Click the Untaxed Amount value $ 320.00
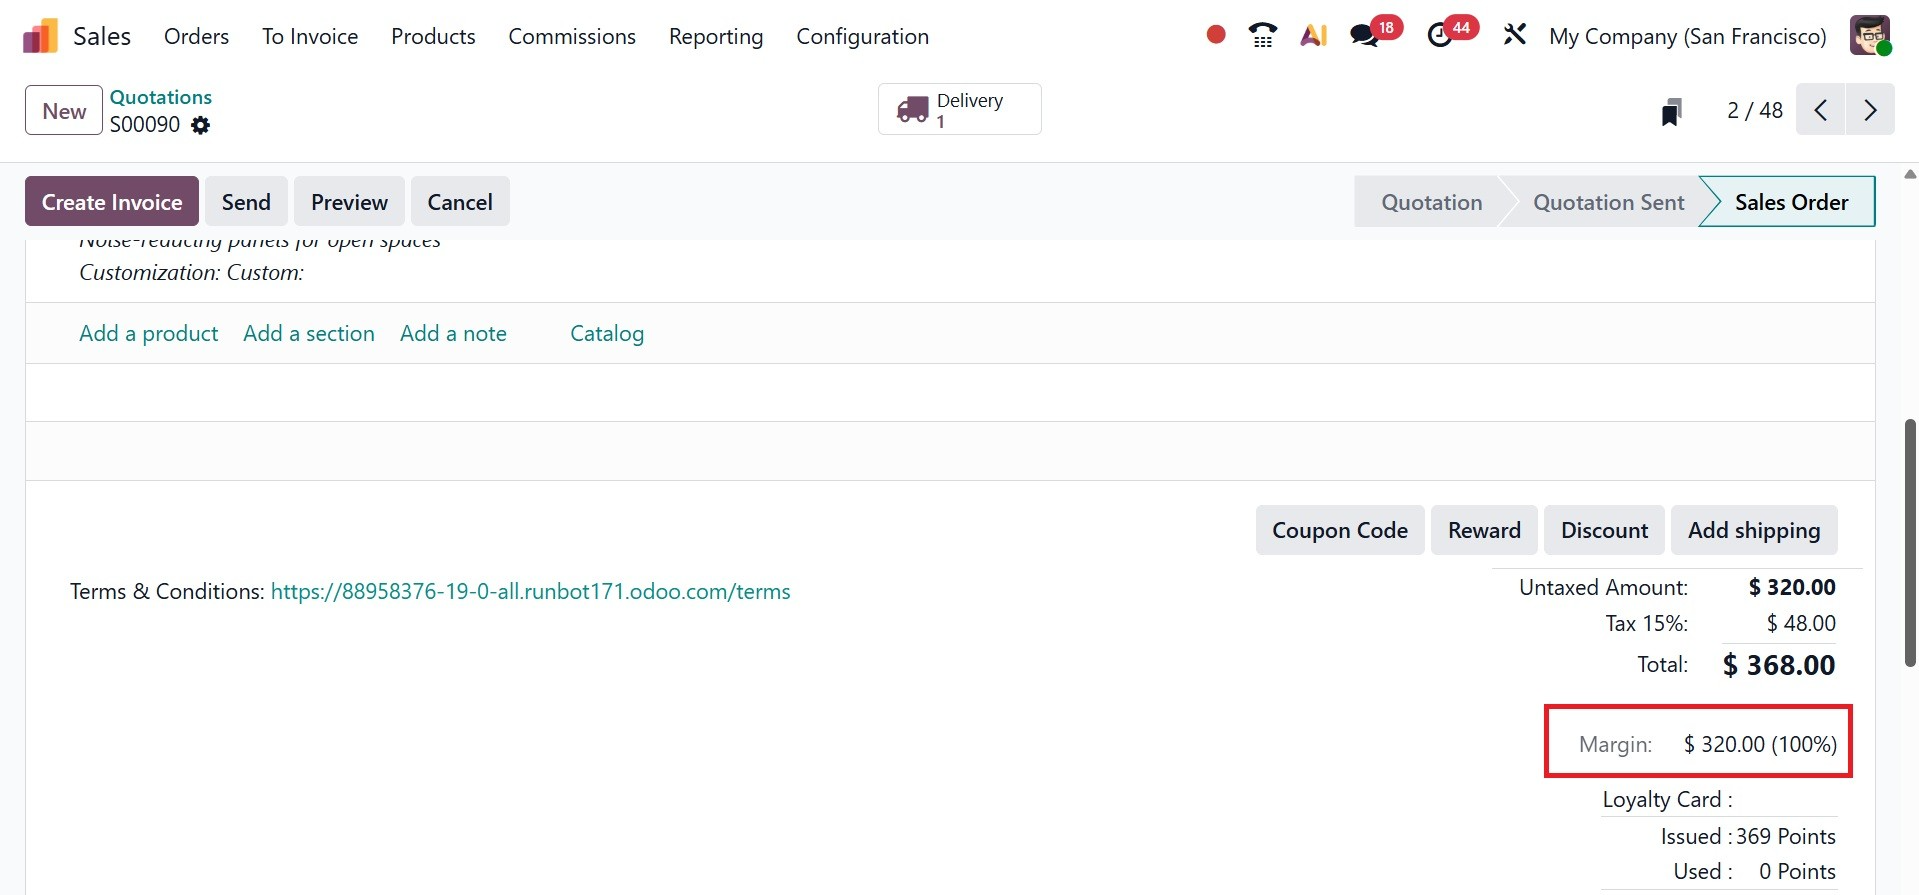This screenshot has height=895, width=1919. point(1792,587)
